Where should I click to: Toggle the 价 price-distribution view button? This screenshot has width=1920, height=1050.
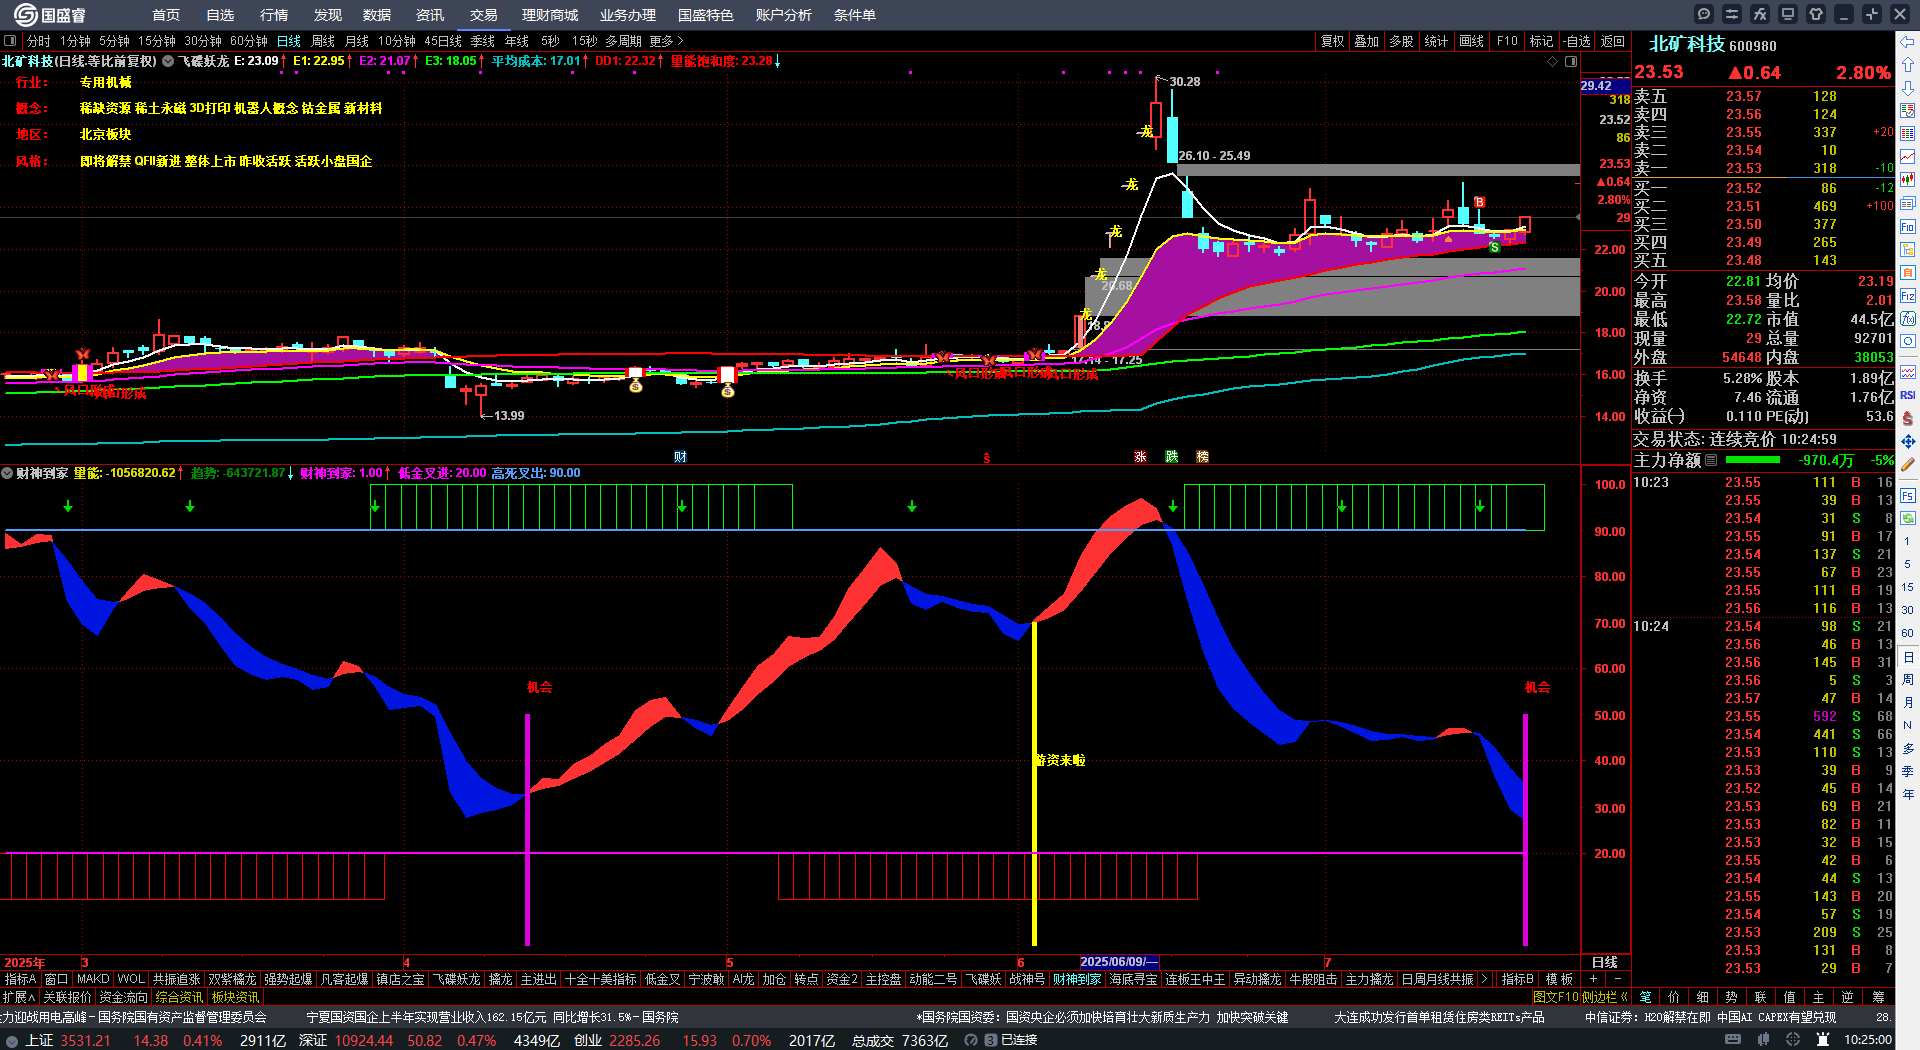click(x=1674, y=997)
